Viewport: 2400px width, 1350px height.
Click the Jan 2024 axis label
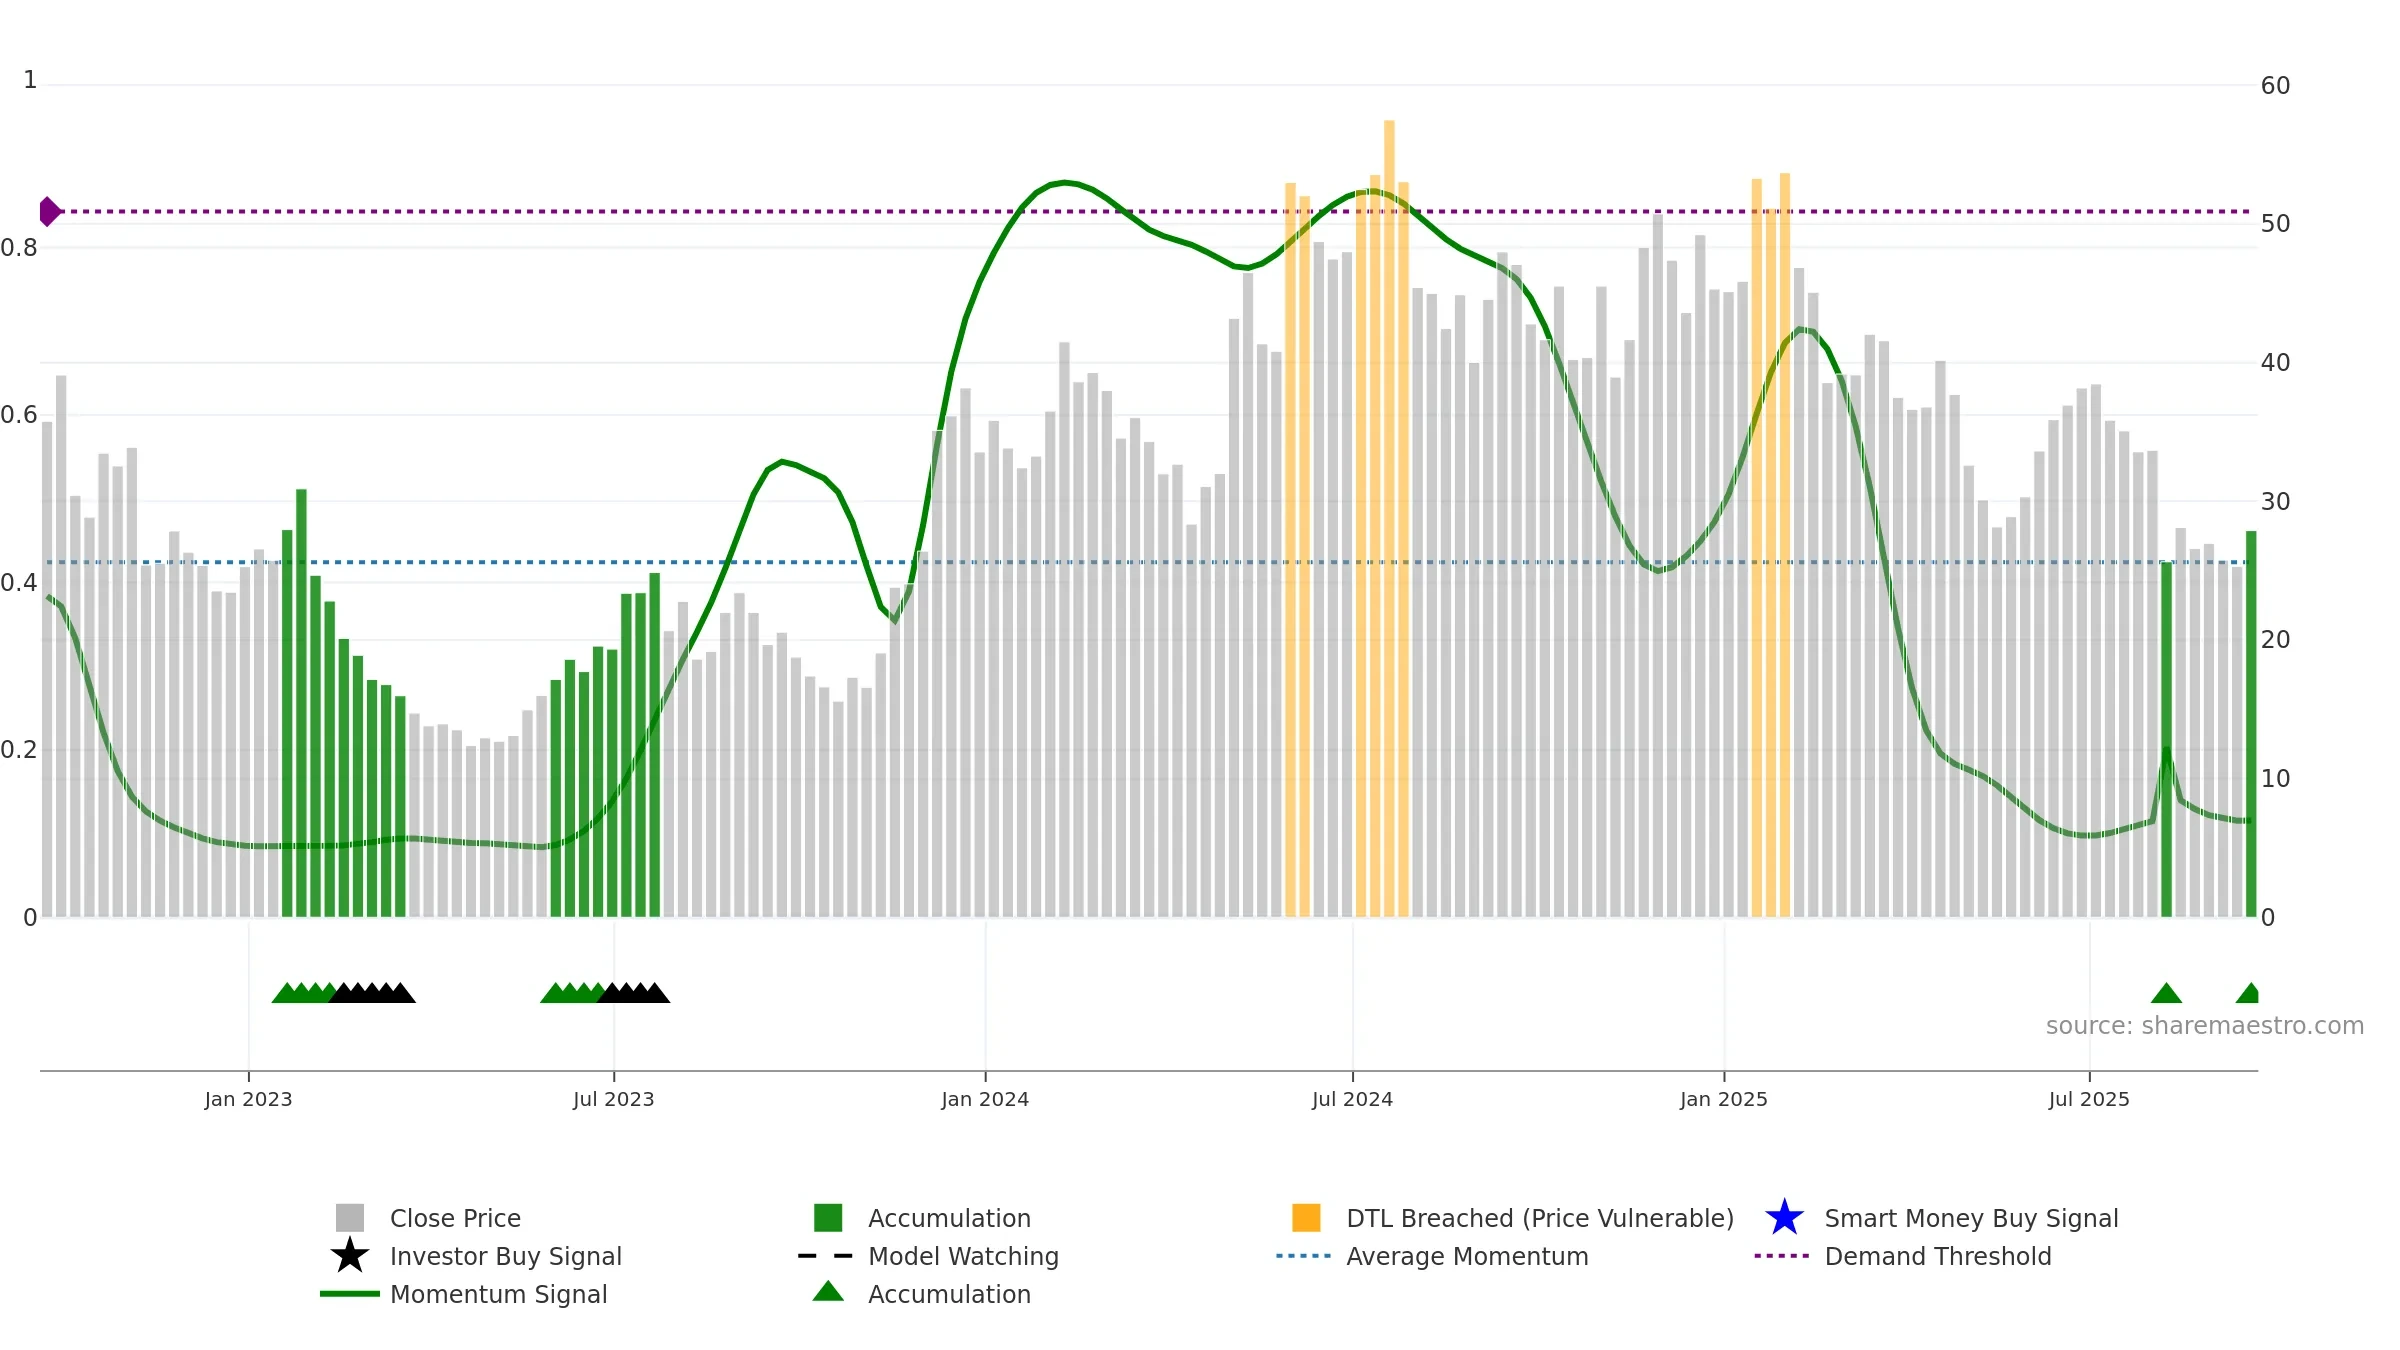point(985,1099)
